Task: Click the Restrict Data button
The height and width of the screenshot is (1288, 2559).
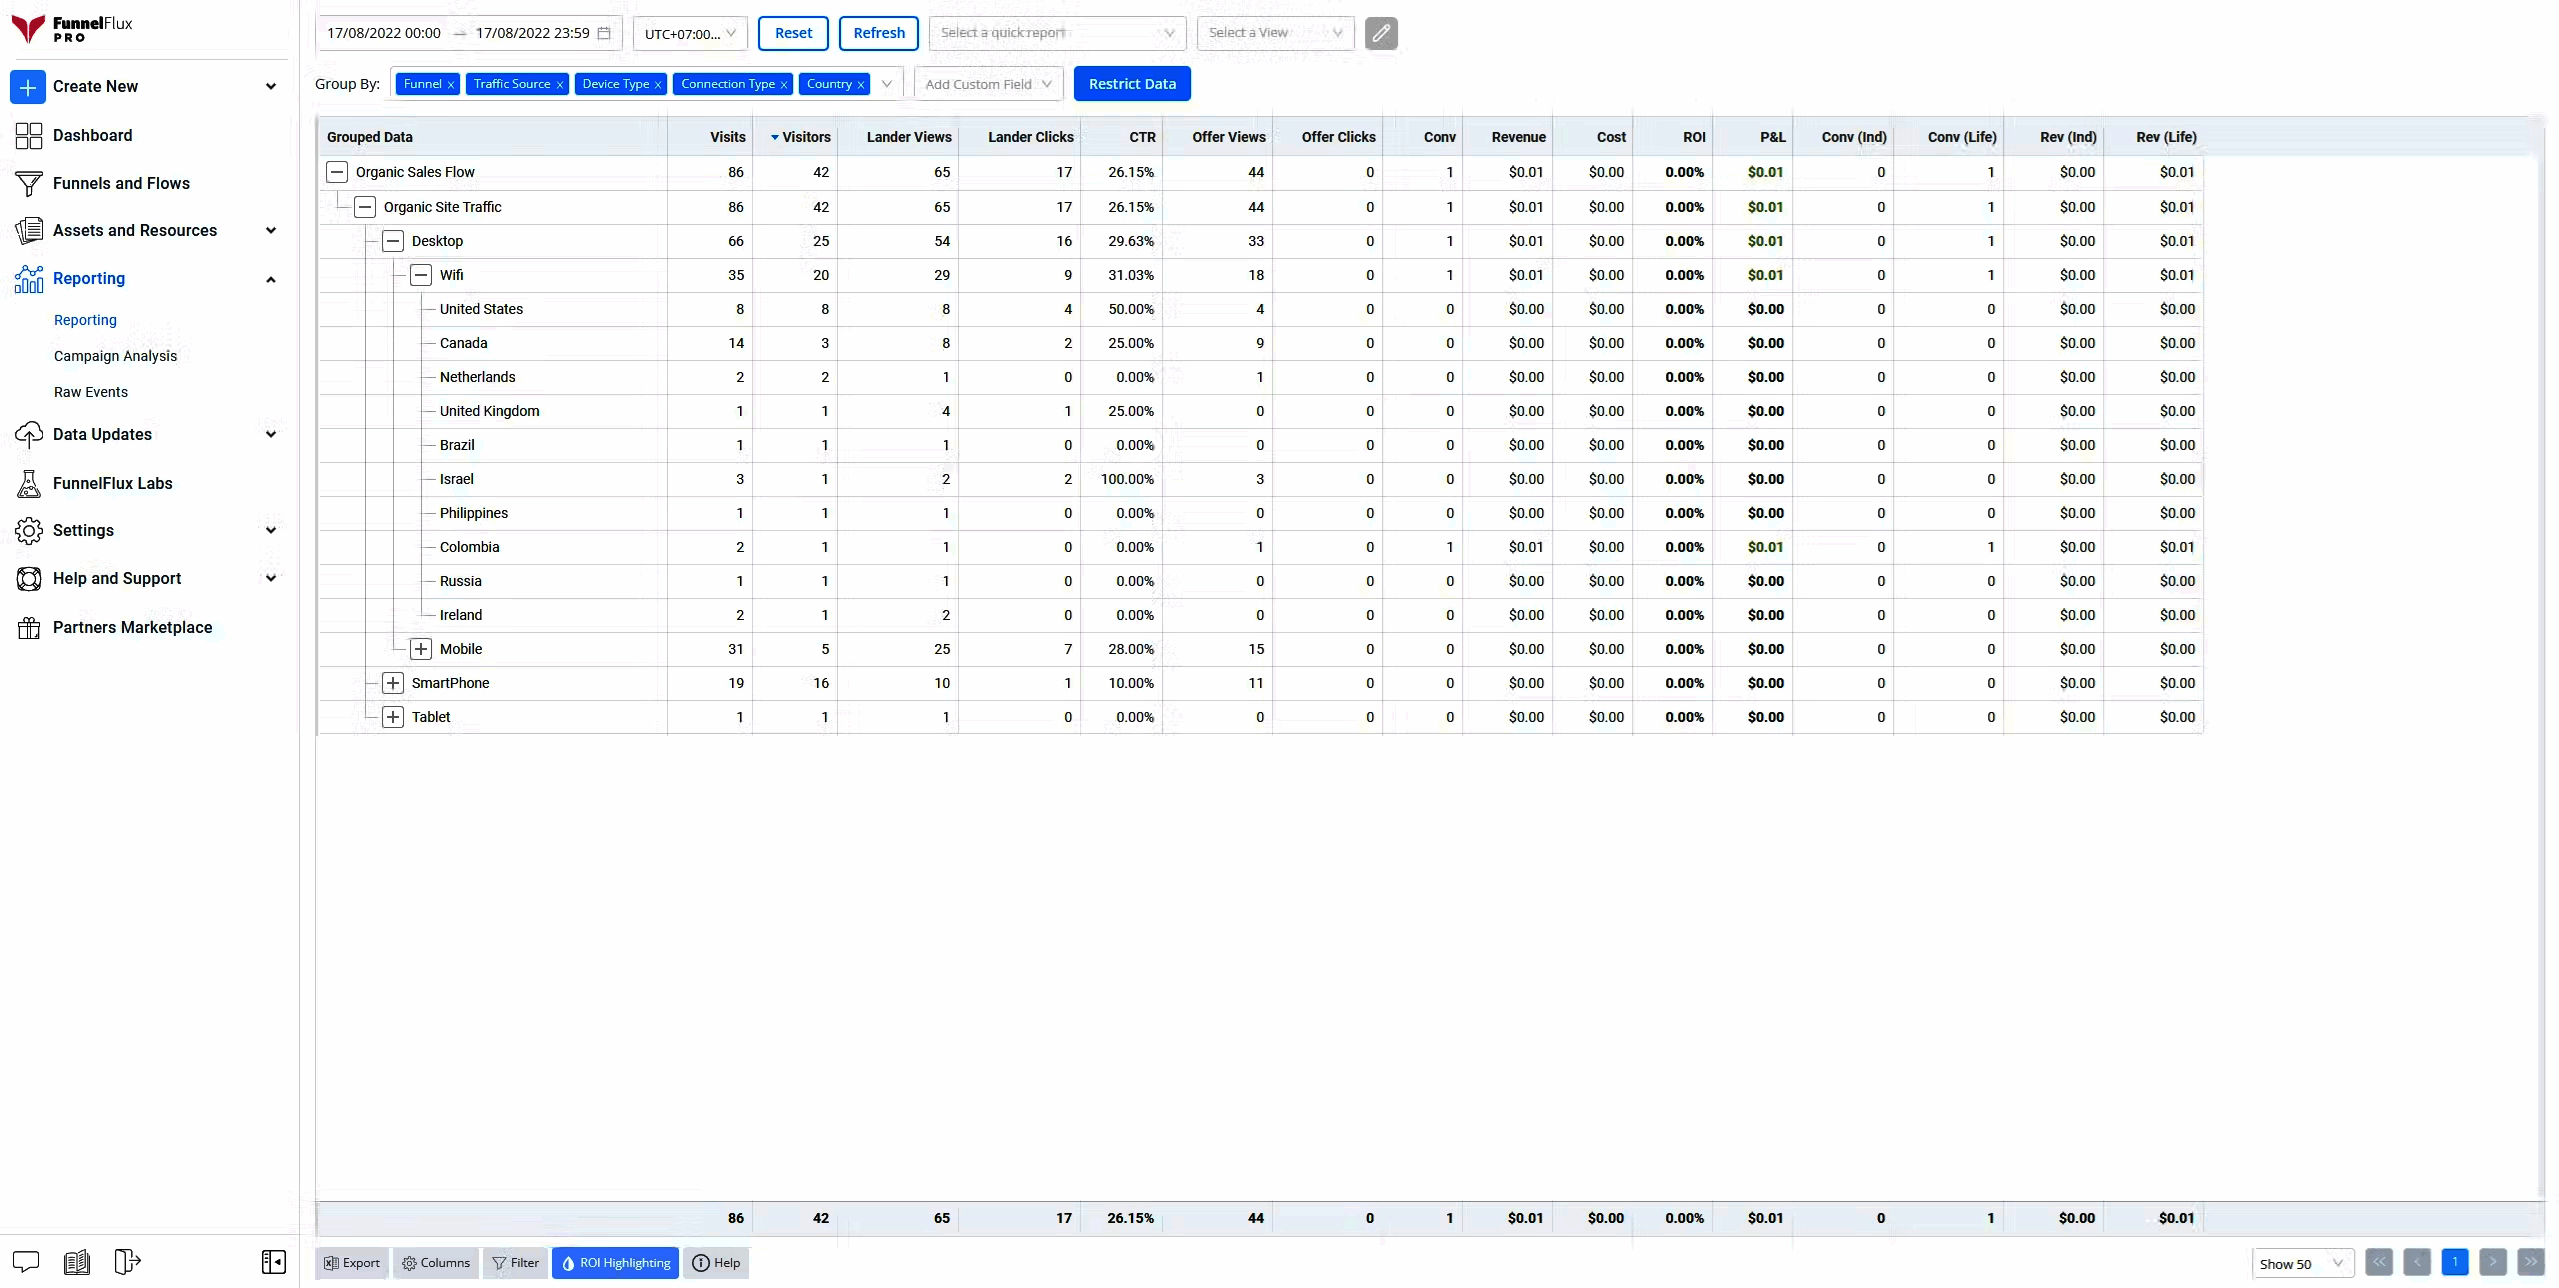Action: pos(1131,84)
